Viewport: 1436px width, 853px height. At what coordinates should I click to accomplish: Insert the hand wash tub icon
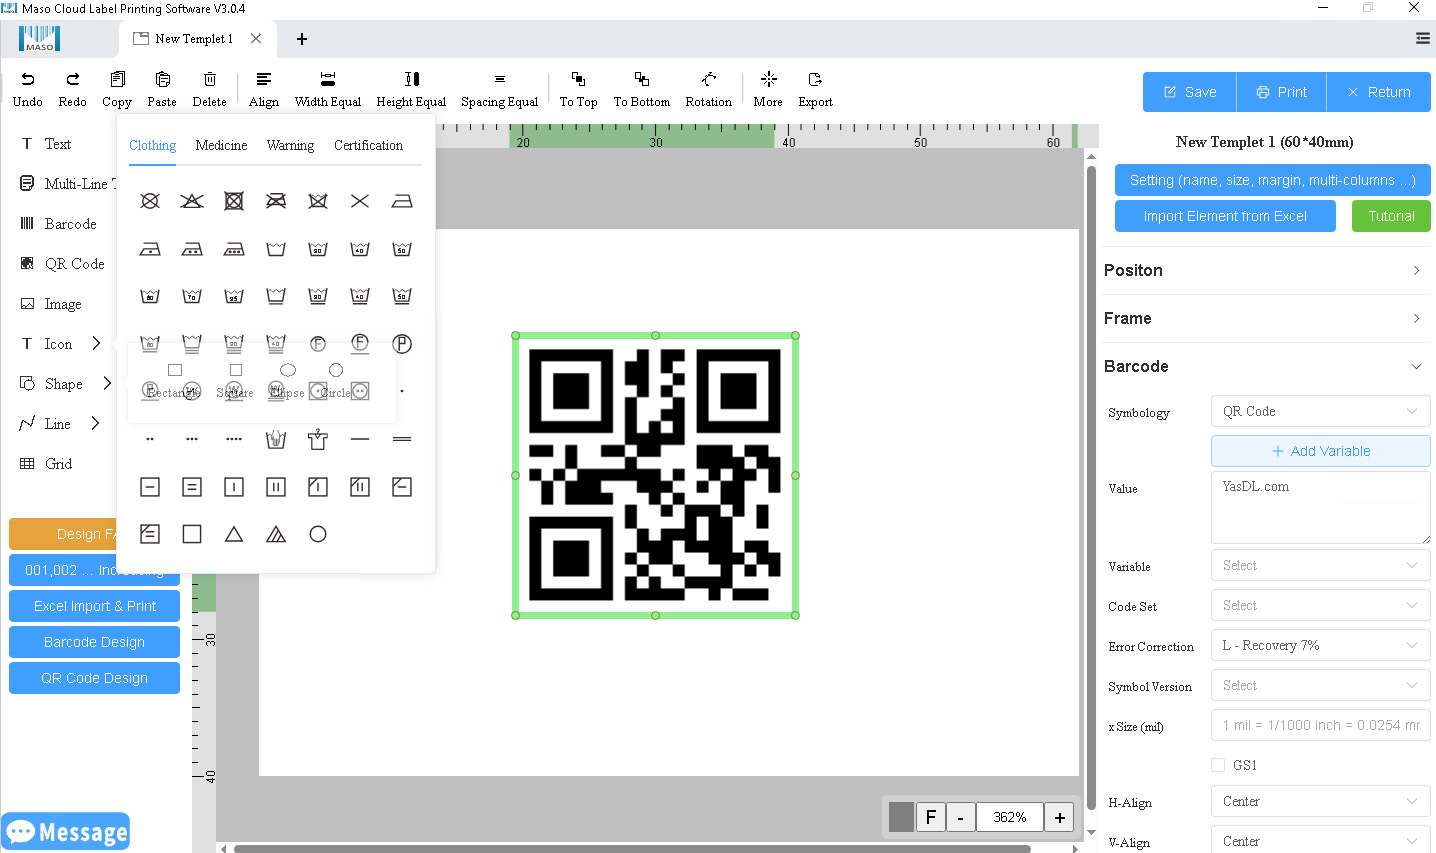click(276, 439)
